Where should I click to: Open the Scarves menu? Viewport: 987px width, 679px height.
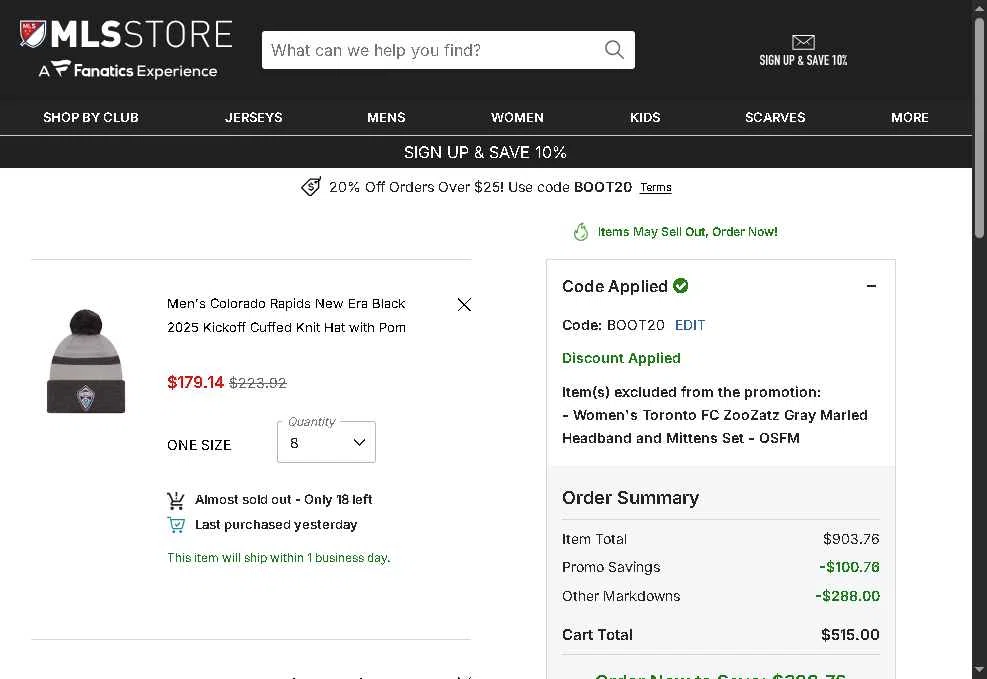775,118
